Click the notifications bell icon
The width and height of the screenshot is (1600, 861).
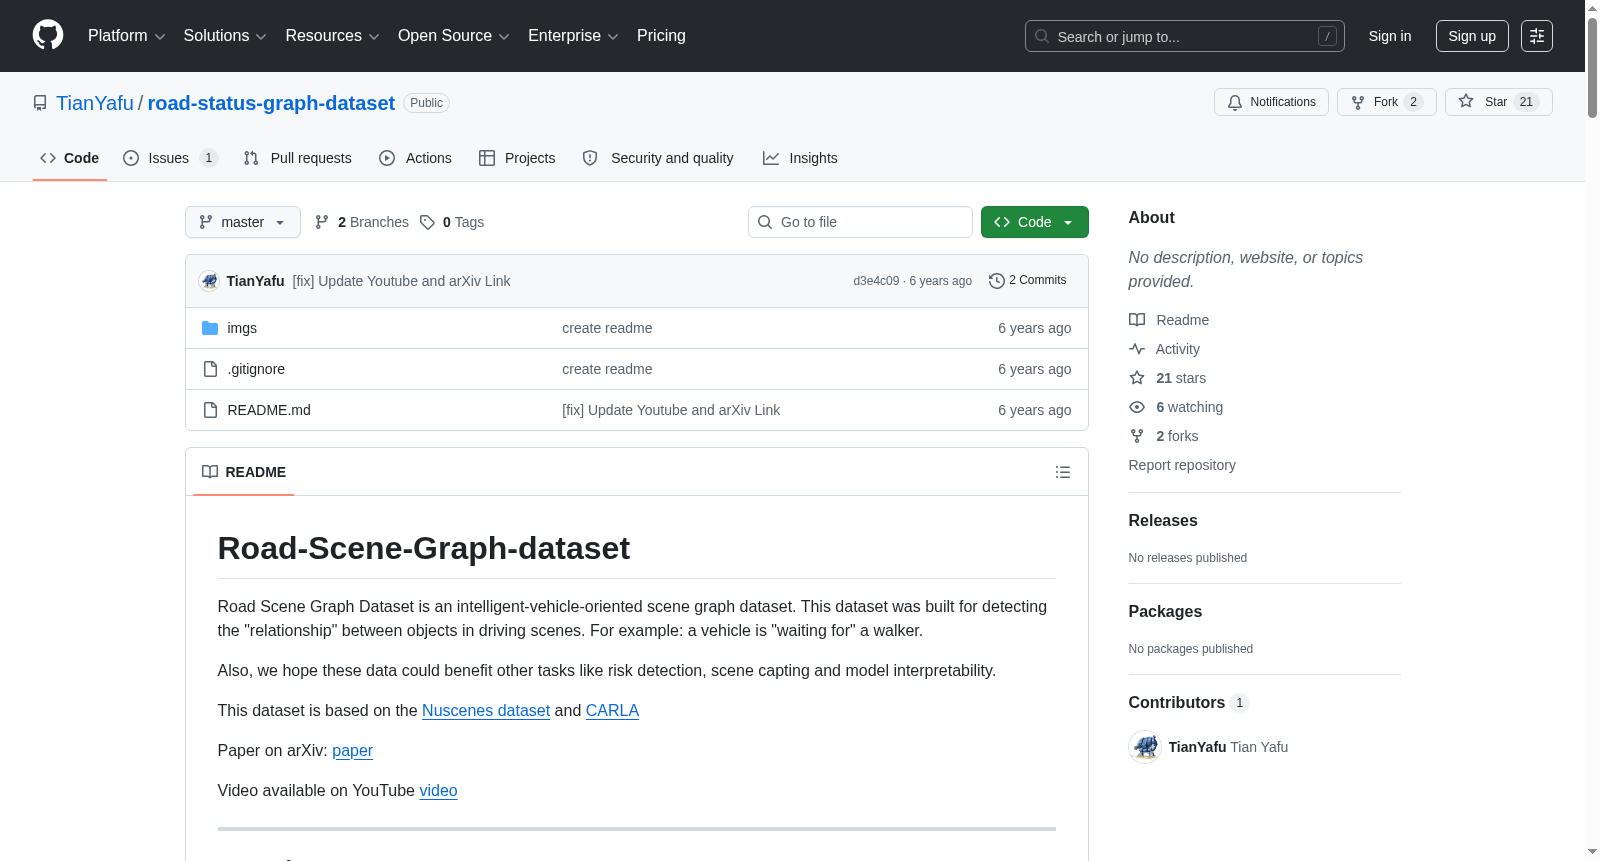pos(1235,102)
